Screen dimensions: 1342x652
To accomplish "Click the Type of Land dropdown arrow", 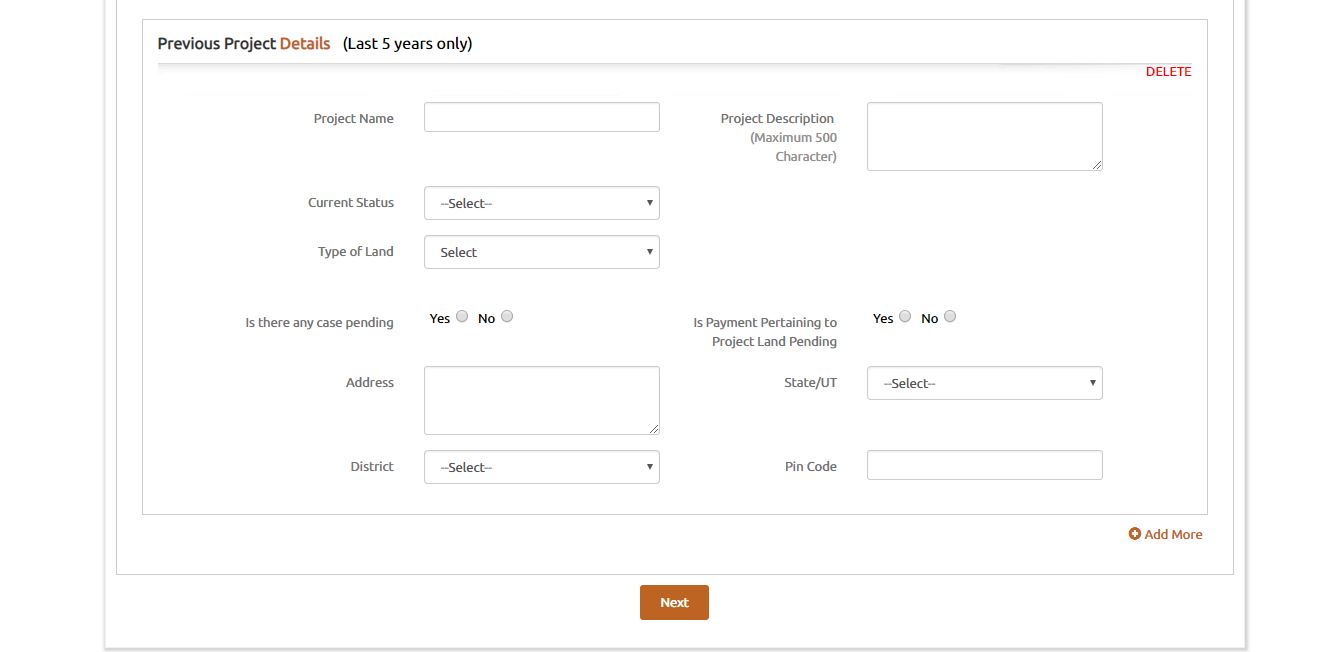I will tap(650, 252).
